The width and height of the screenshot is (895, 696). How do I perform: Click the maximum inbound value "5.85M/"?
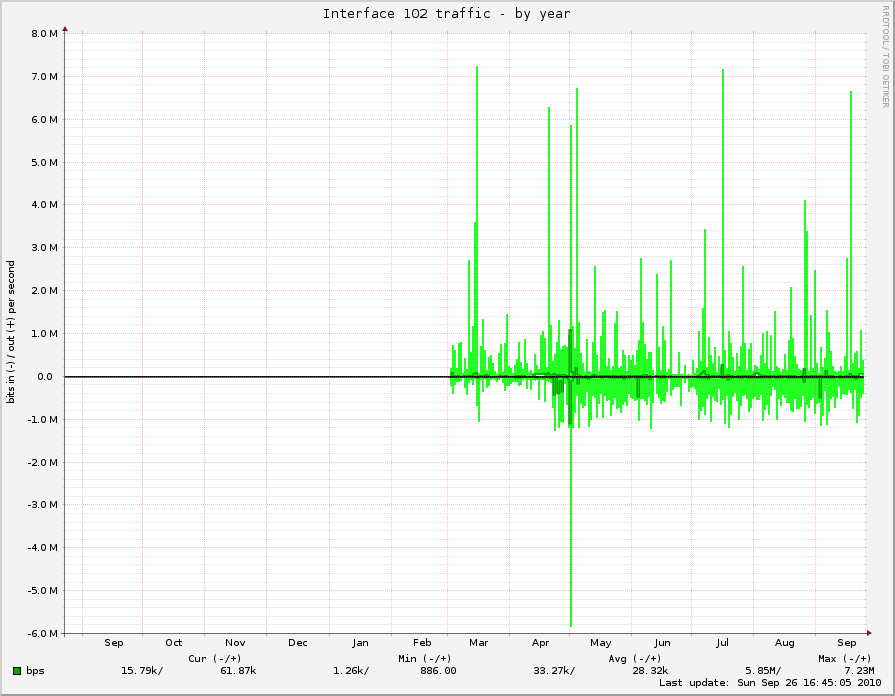point(763,671)
